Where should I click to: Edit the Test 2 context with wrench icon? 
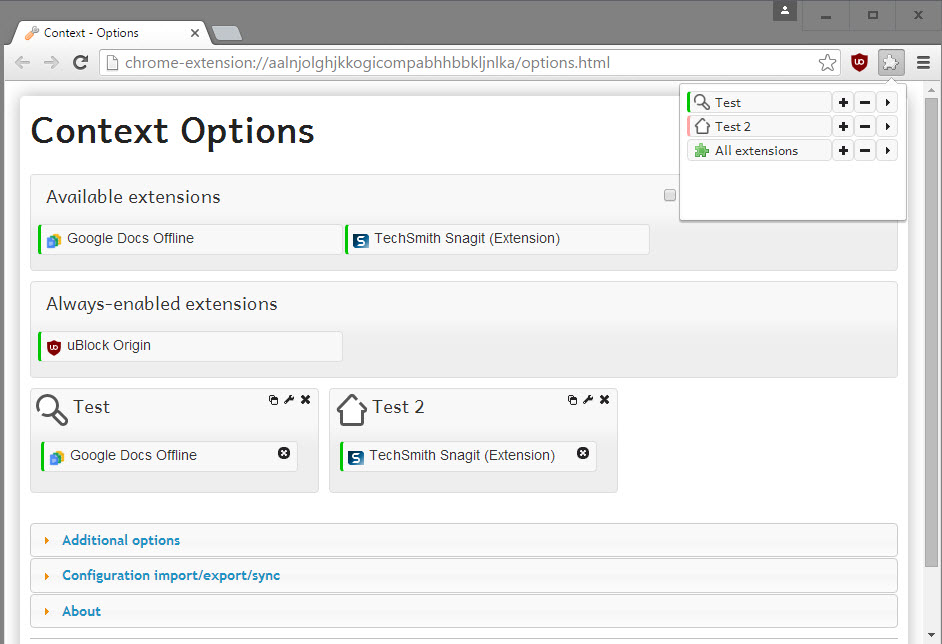click(588, 399)
